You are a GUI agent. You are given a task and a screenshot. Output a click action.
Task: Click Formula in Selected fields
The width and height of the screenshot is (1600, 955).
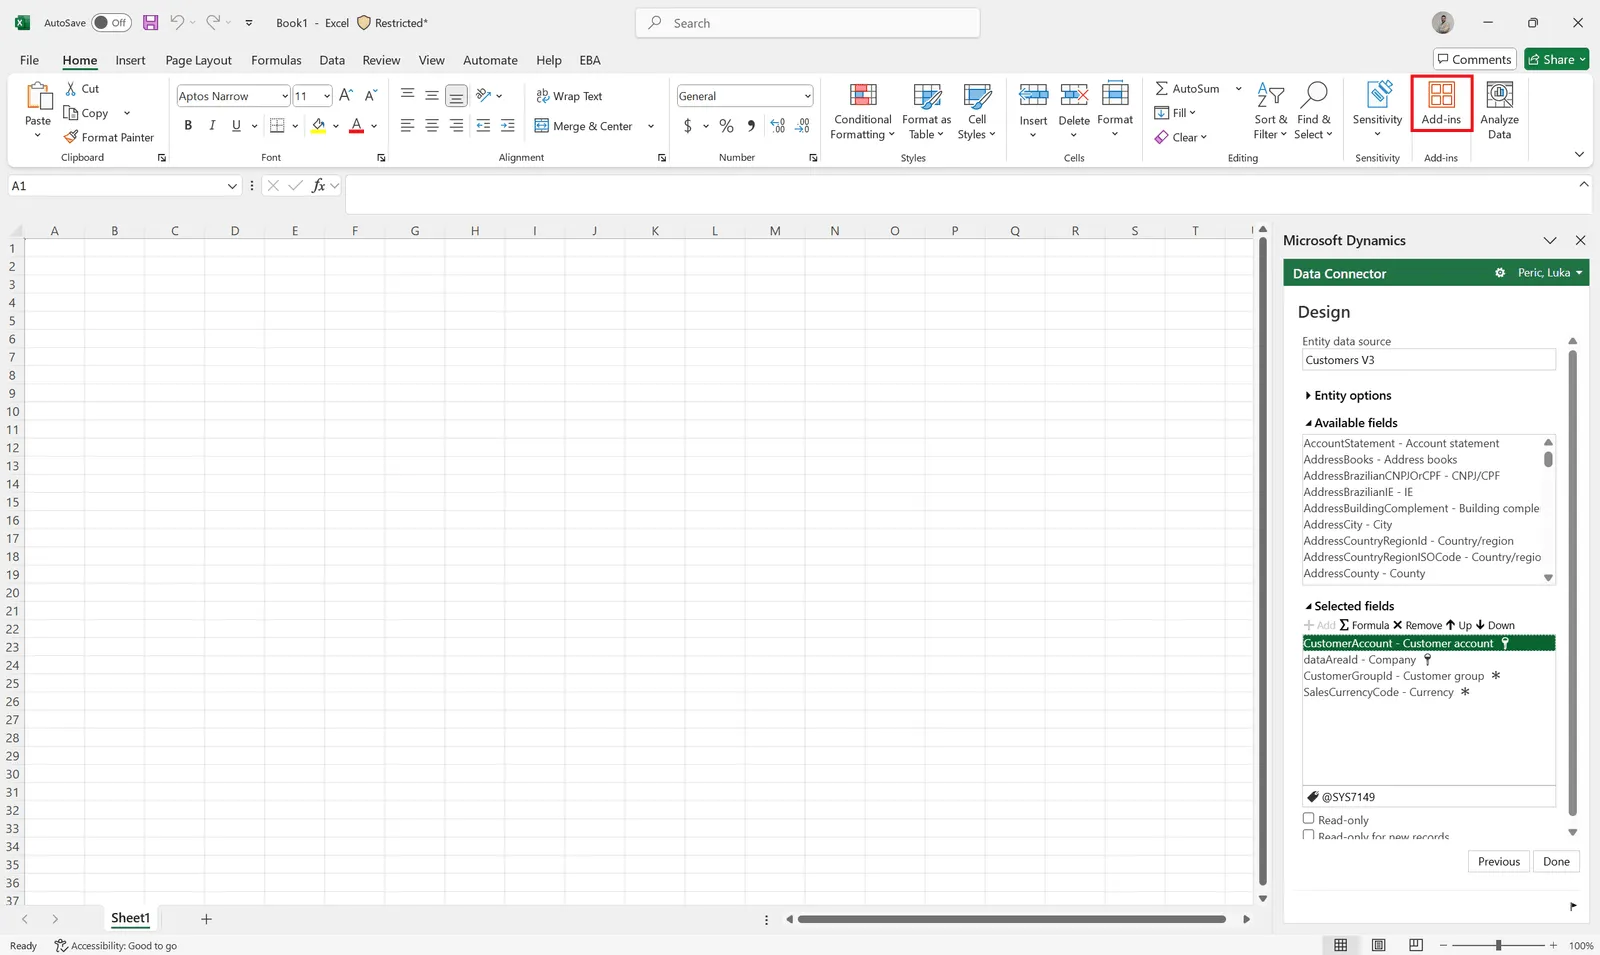point(1364,625)
